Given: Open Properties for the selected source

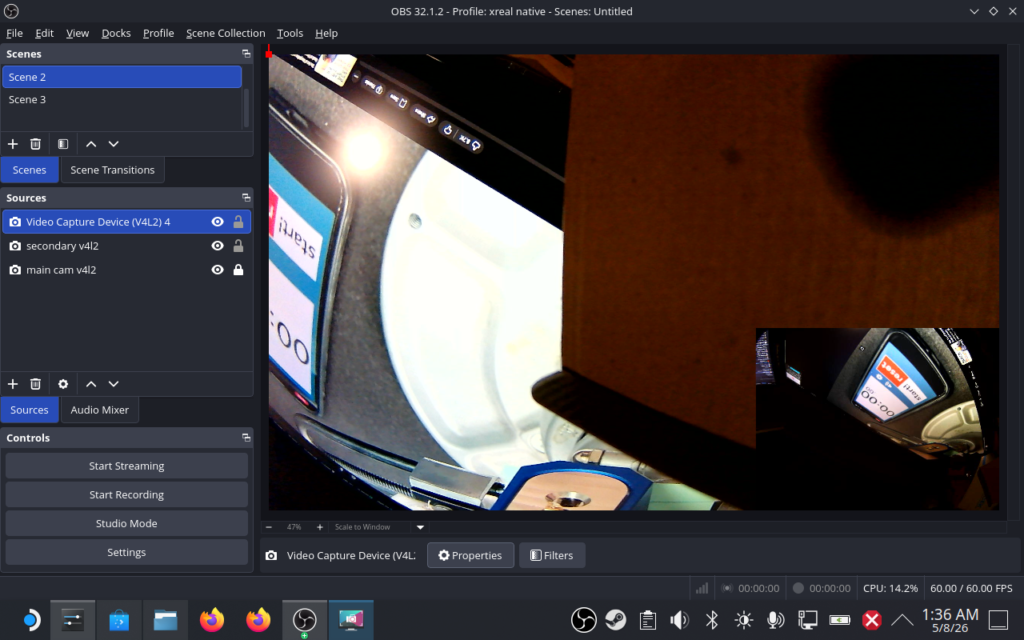Looking at the screenshot, I should (x=470, y=555).
